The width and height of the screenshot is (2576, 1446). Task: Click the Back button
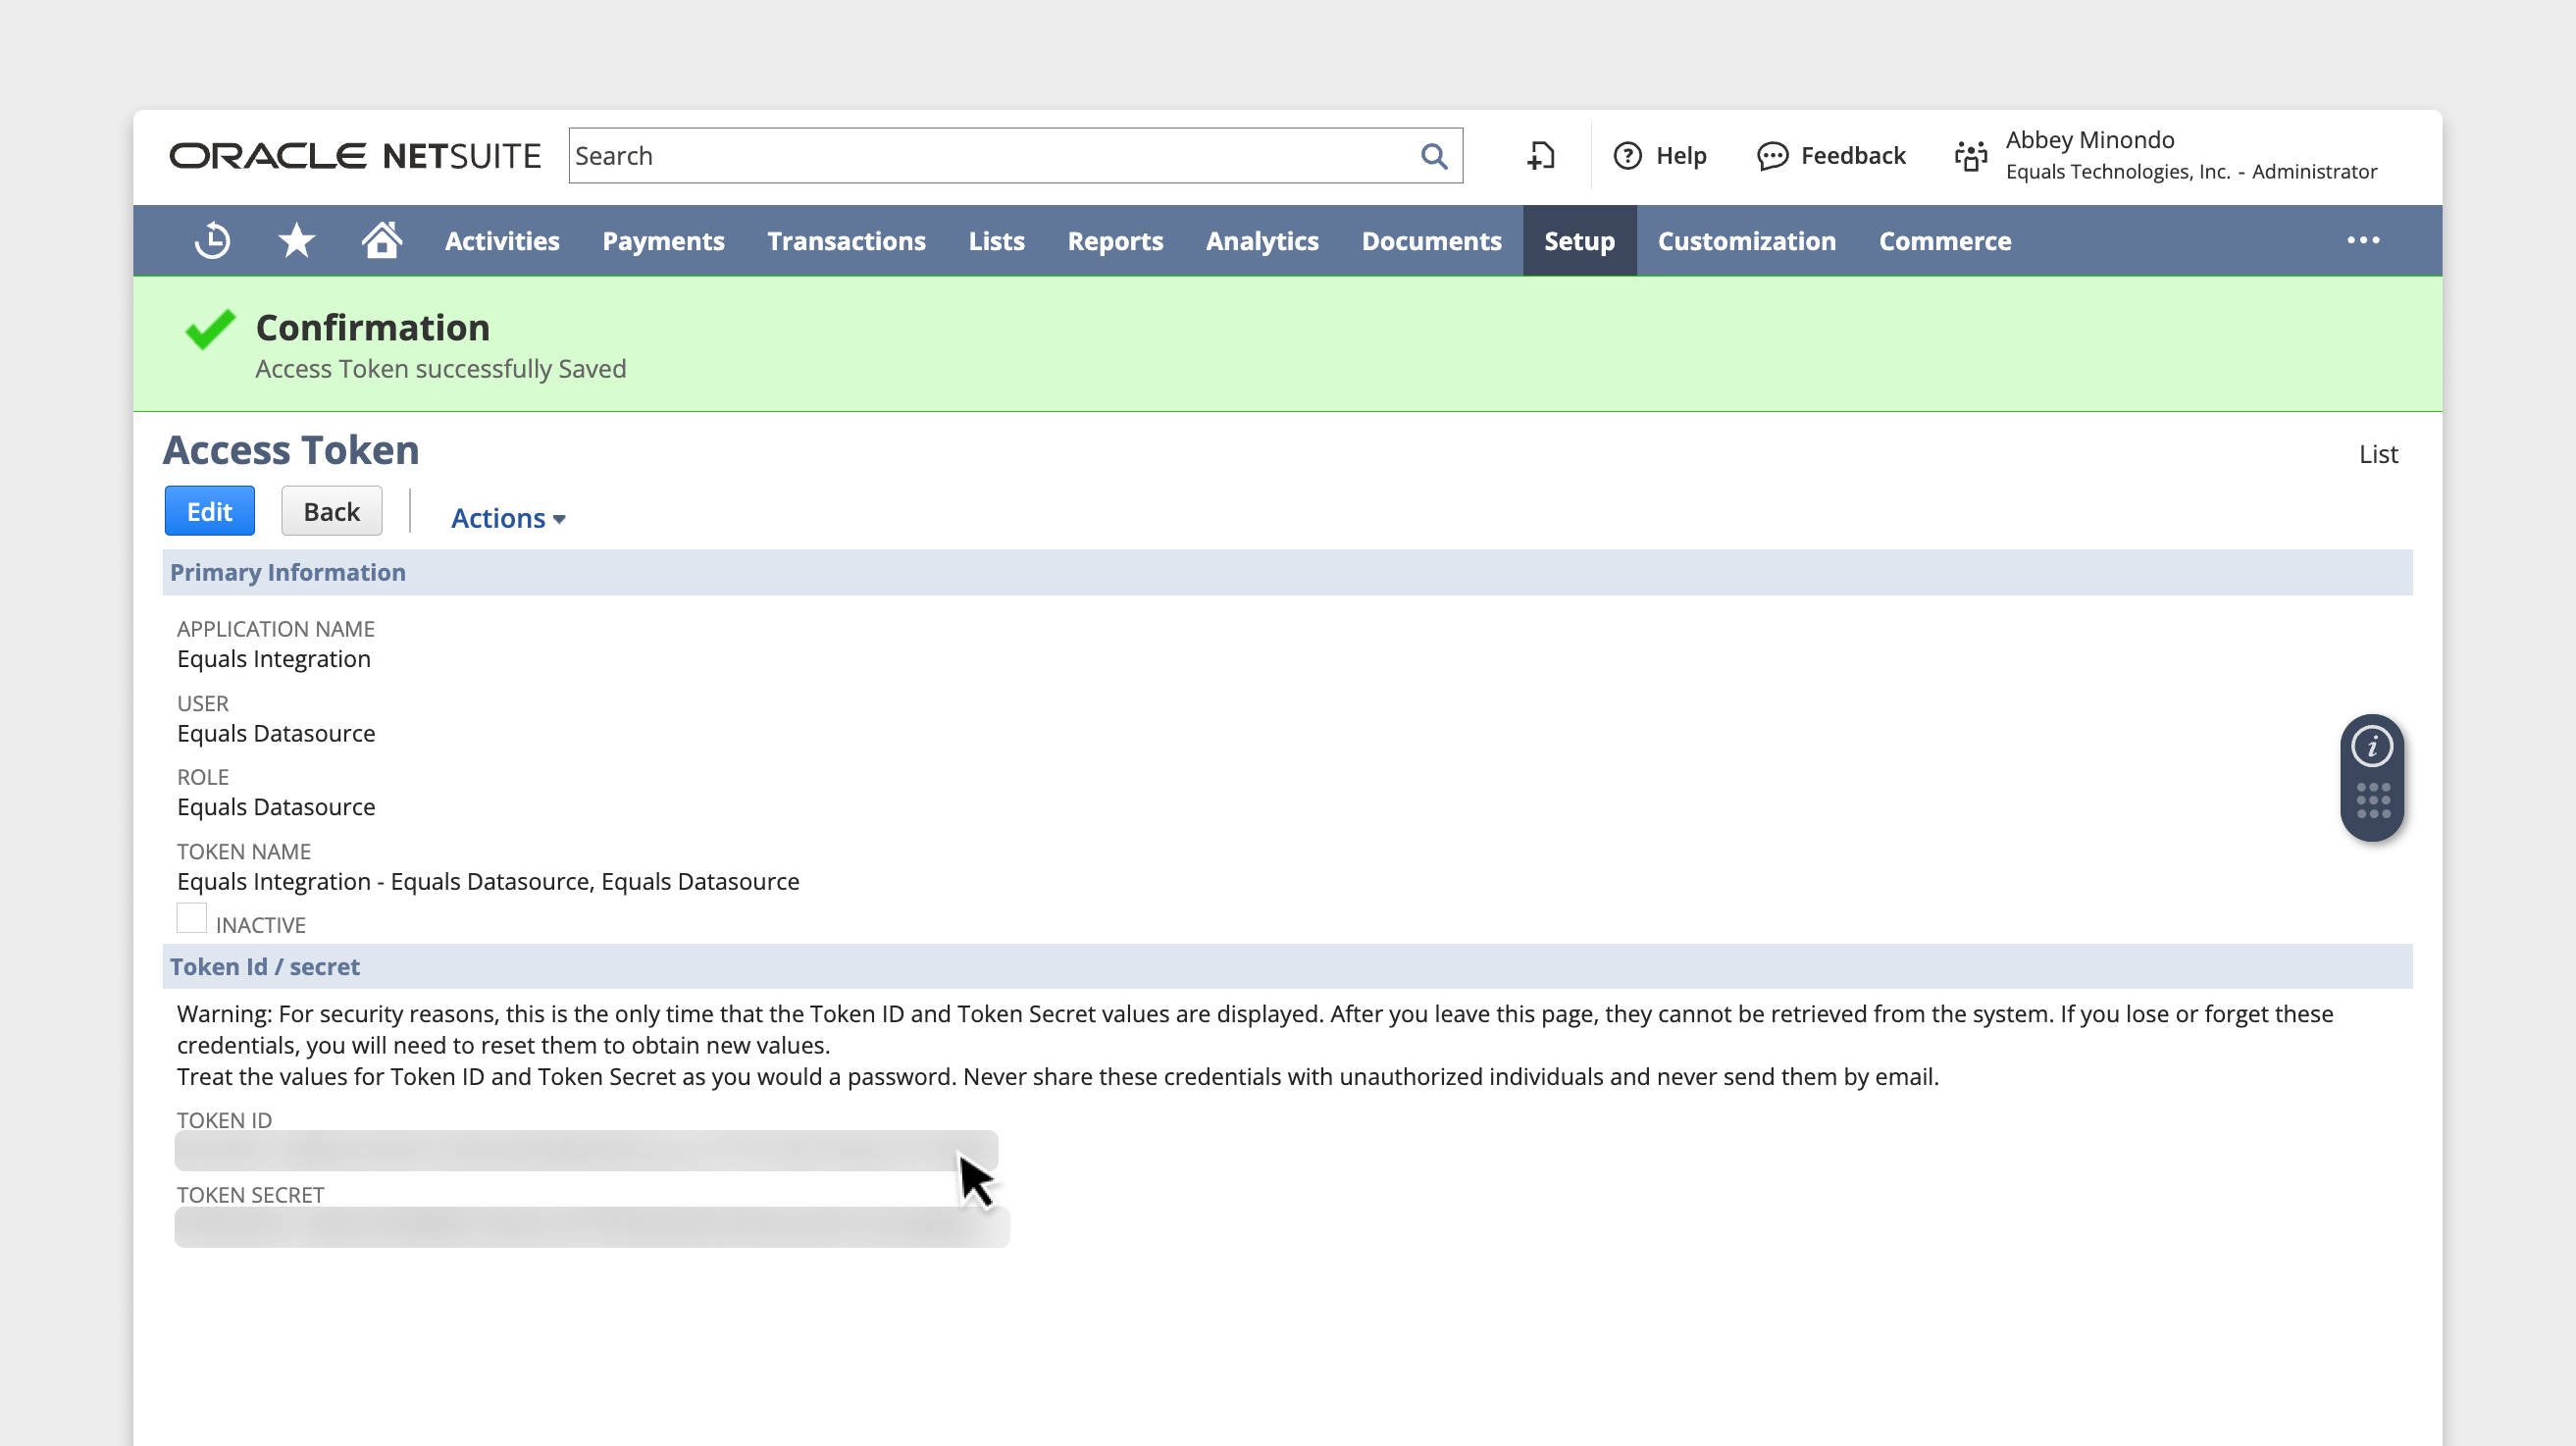tap(331, 512)
